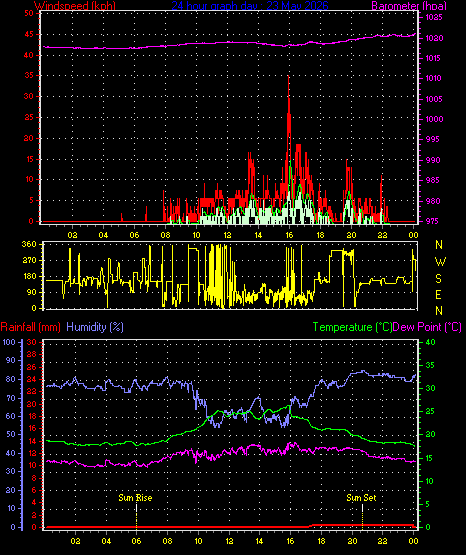Viewport: 466px width, 555px height.
Task: Click the 975 barometer axis value
Action: (x=432, y=221)
